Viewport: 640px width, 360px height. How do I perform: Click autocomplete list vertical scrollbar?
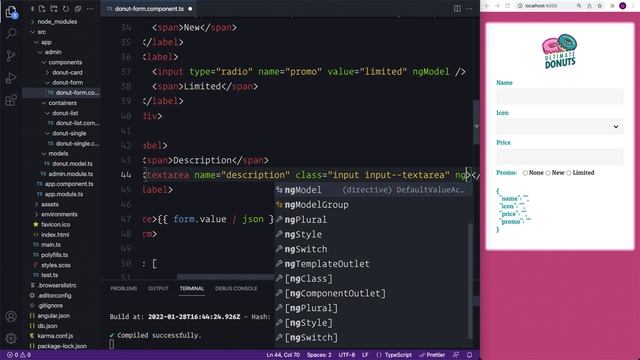coord(470,282)
